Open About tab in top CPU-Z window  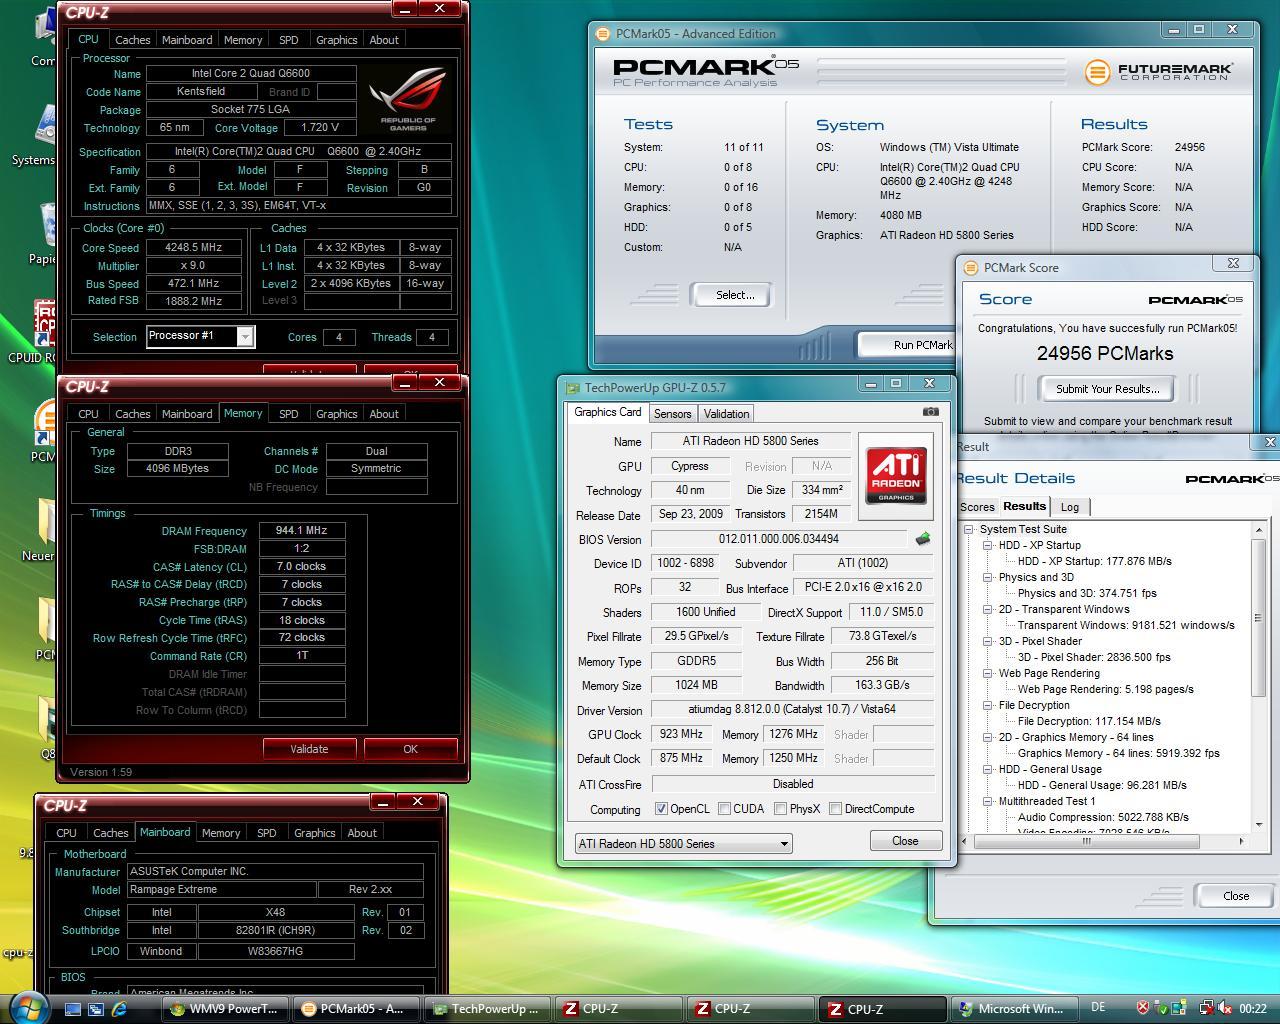384,40
